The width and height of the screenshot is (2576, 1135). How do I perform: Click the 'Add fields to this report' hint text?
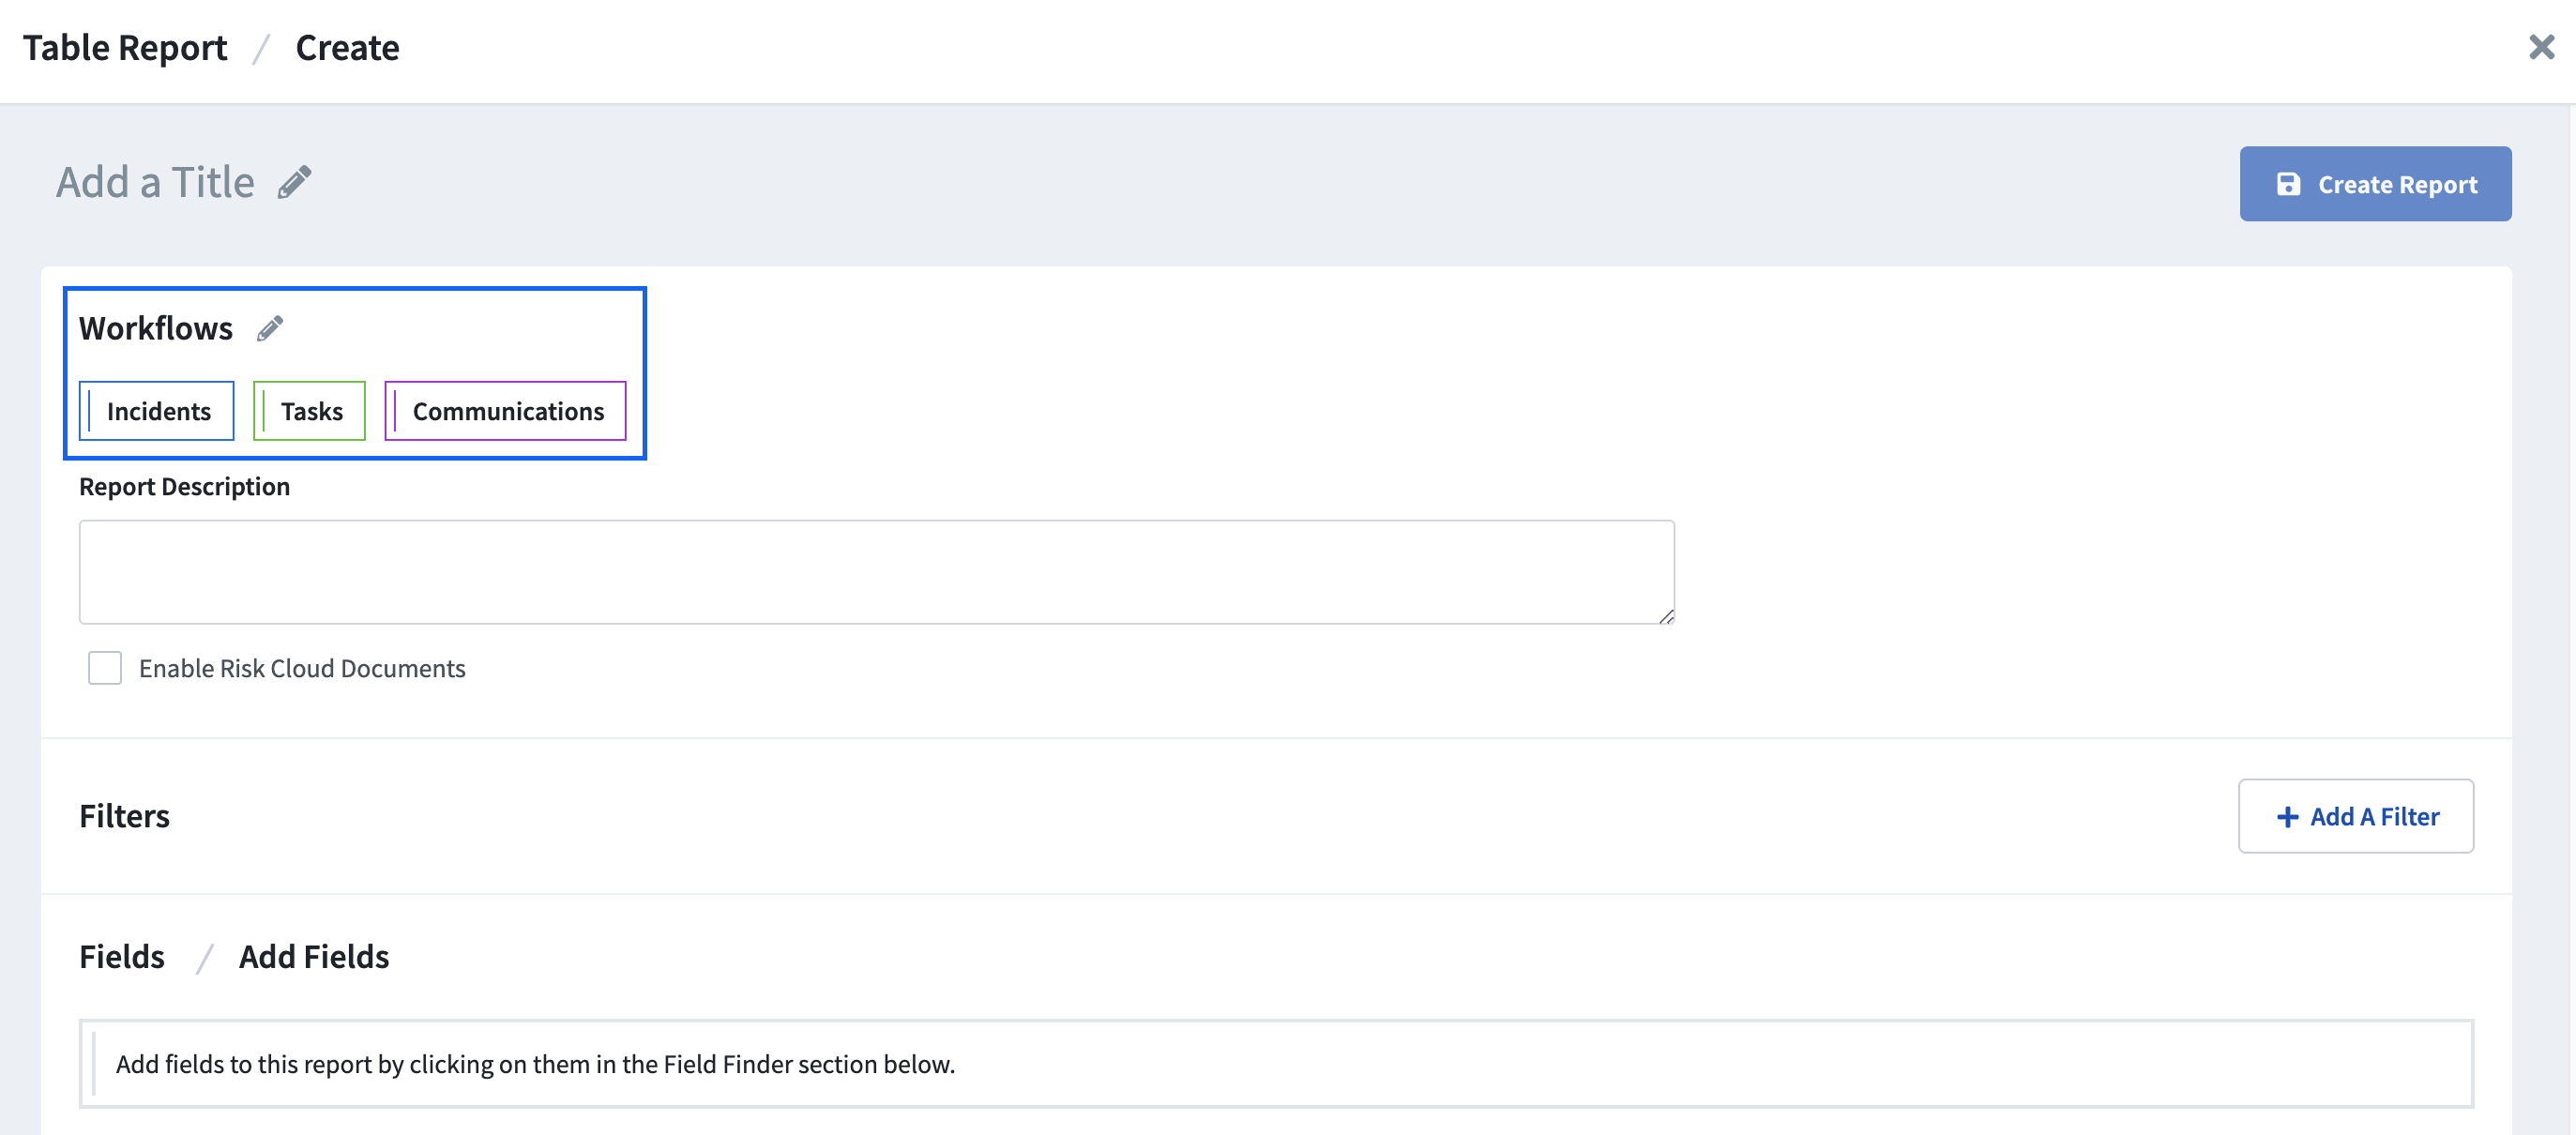[x=536, y=1064]
